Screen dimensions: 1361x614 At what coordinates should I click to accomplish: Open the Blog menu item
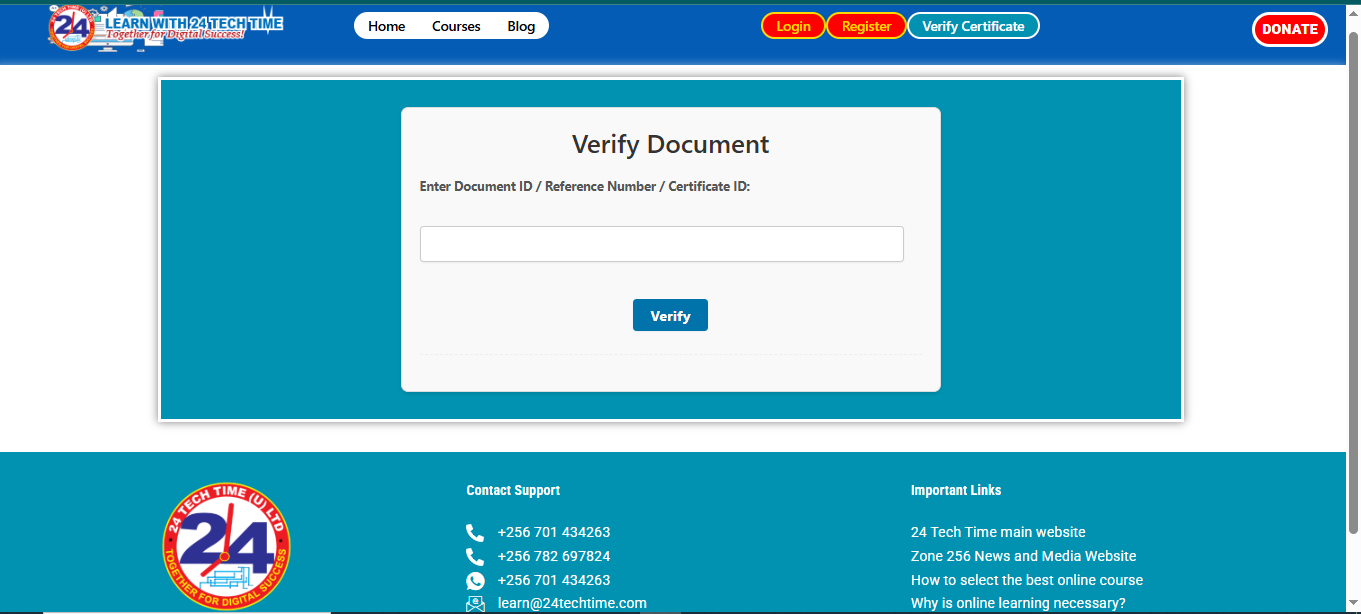(521, 26)
